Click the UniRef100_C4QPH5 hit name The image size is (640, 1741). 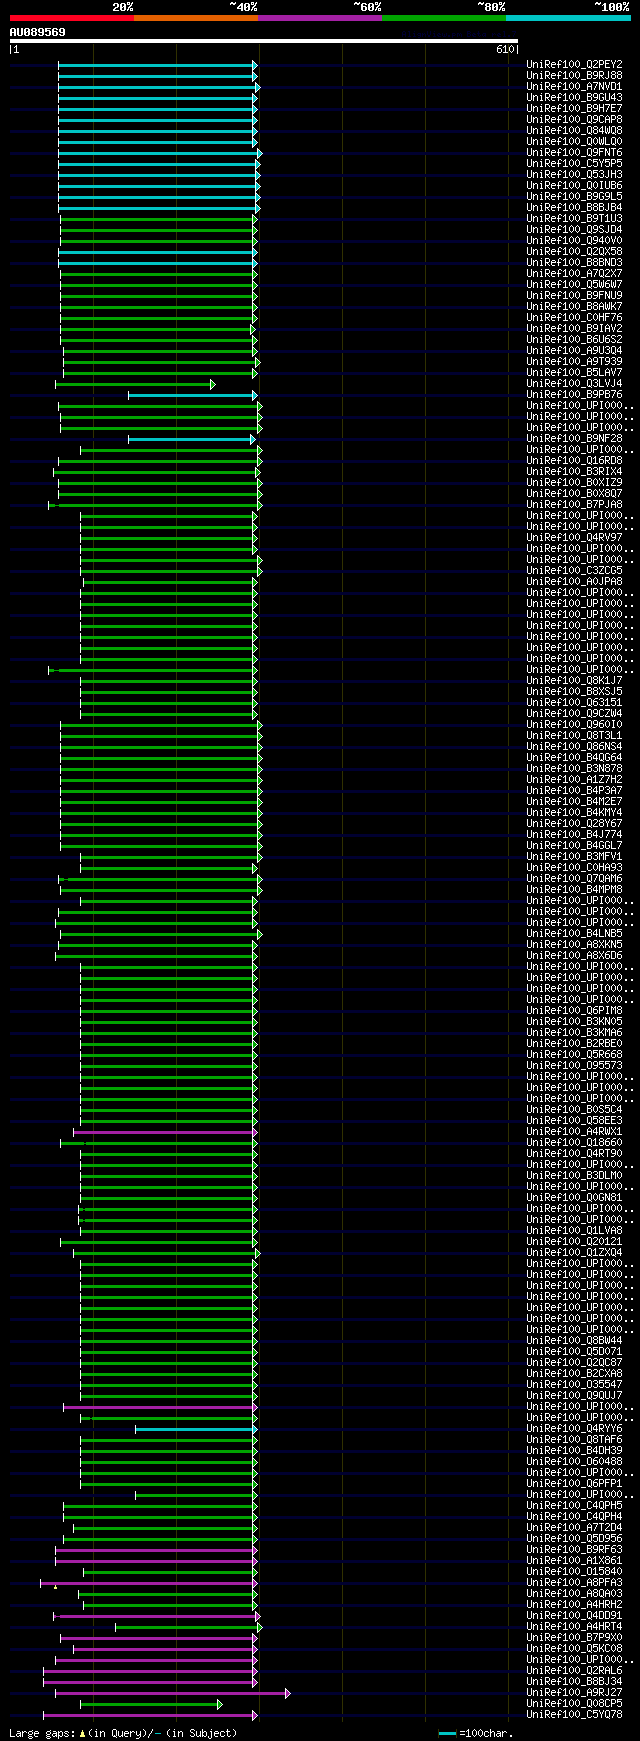click(574, 1506)
